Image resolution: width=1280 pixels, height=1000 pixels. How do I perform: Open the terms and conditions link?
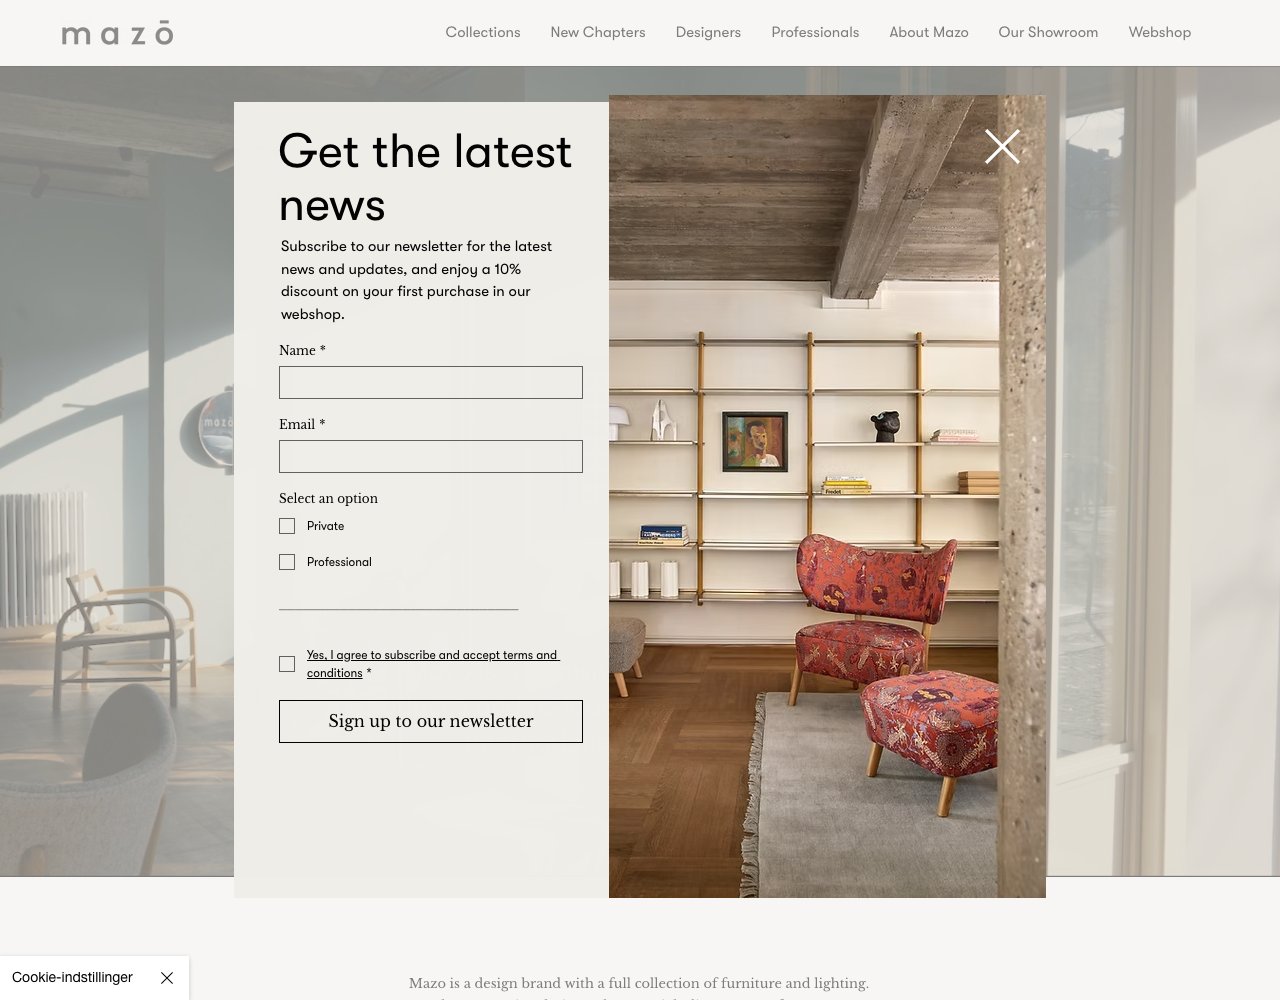(431, 656)
